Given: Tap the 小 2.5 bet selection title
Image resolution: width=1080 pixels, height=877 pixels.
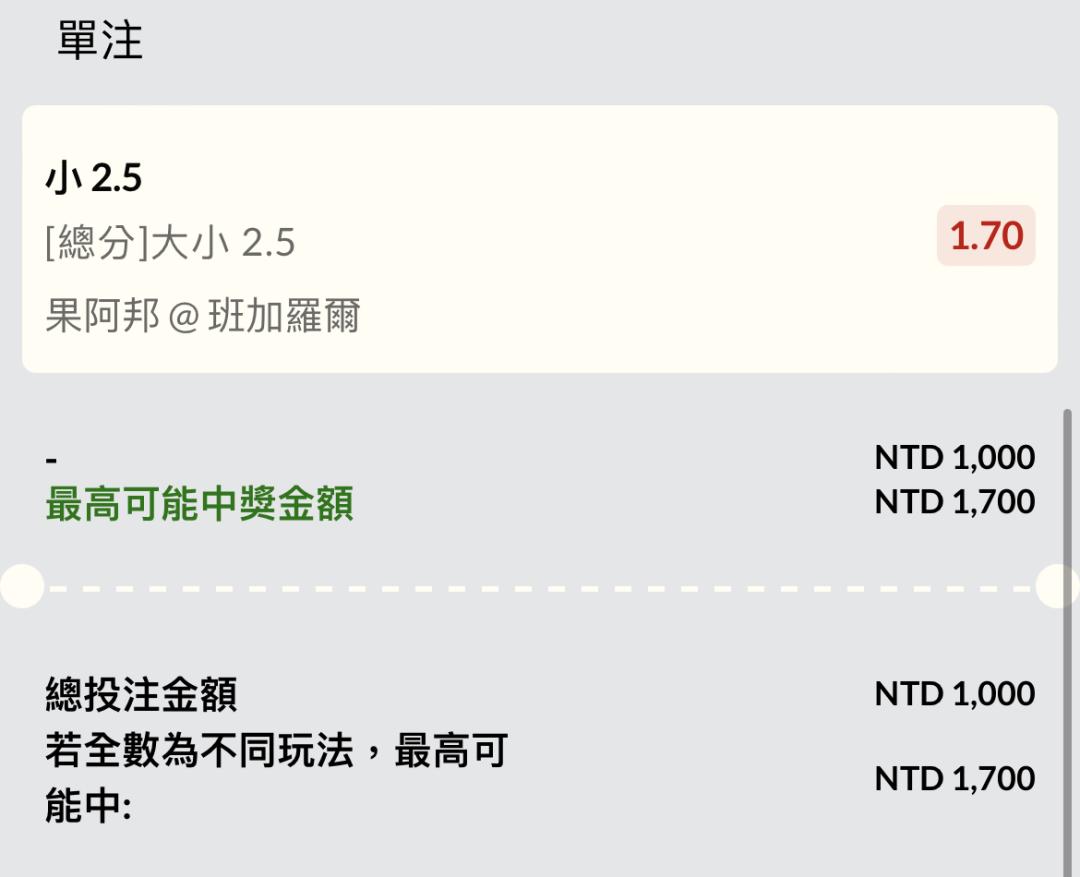Looking at the screenshot, I should point(94,178).
